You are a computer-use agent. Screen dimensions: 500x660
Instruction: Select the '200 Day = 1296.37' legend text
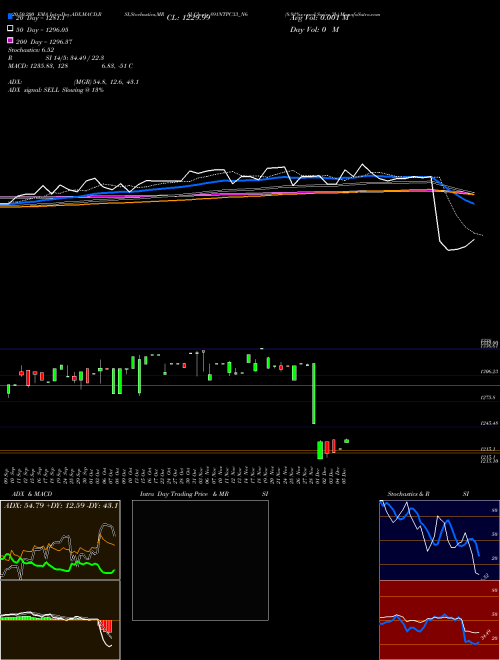[44, 42]
